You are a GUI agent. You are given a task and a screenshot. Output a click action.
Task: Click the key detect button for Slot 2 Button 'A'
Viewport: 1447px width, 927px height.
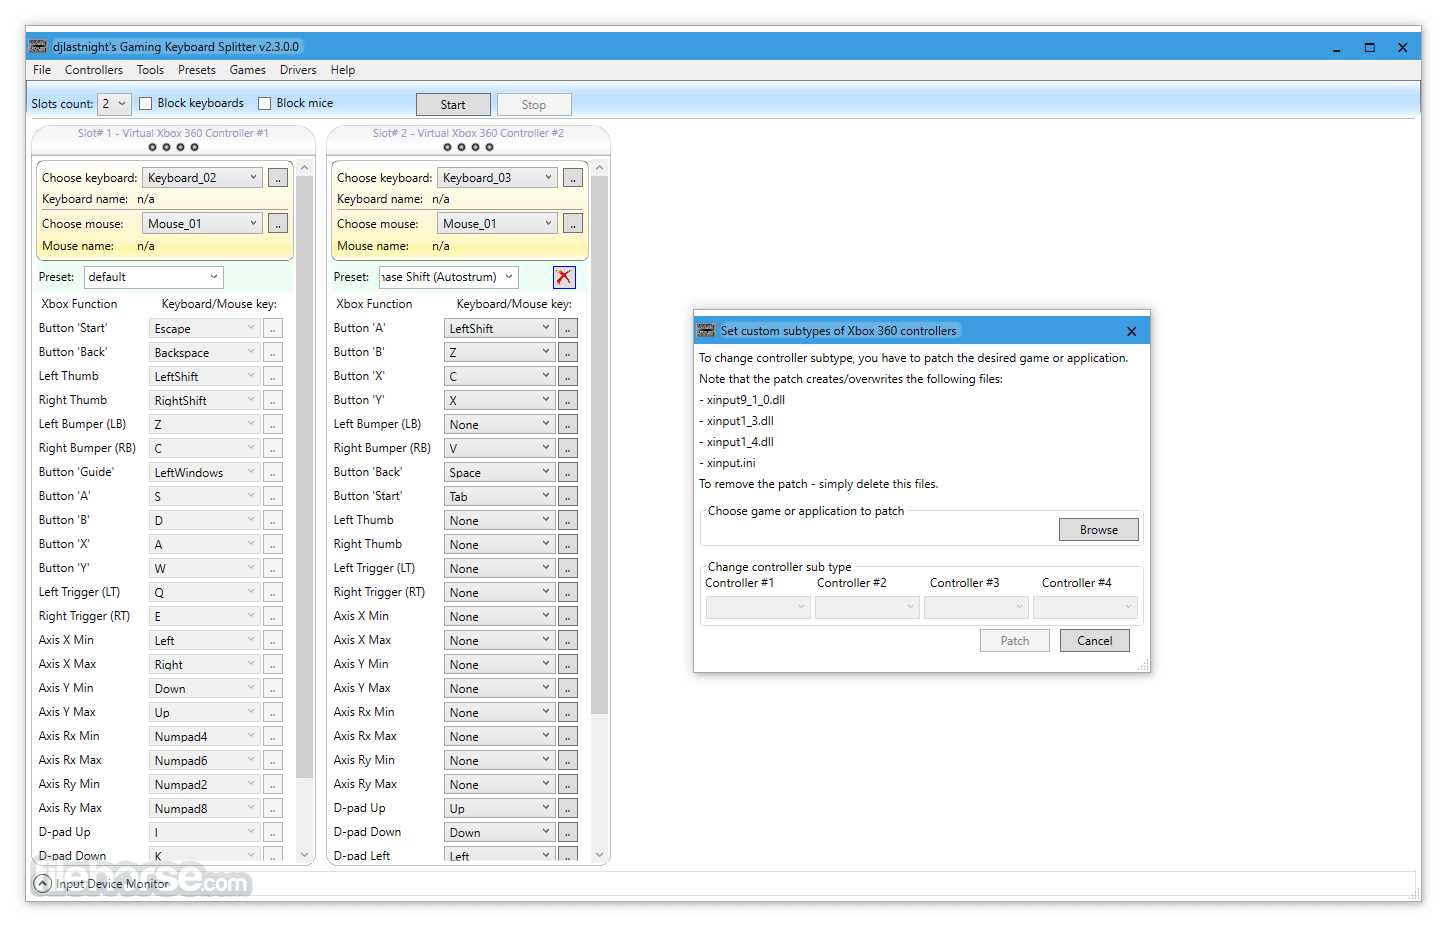(x=568, y=328)
